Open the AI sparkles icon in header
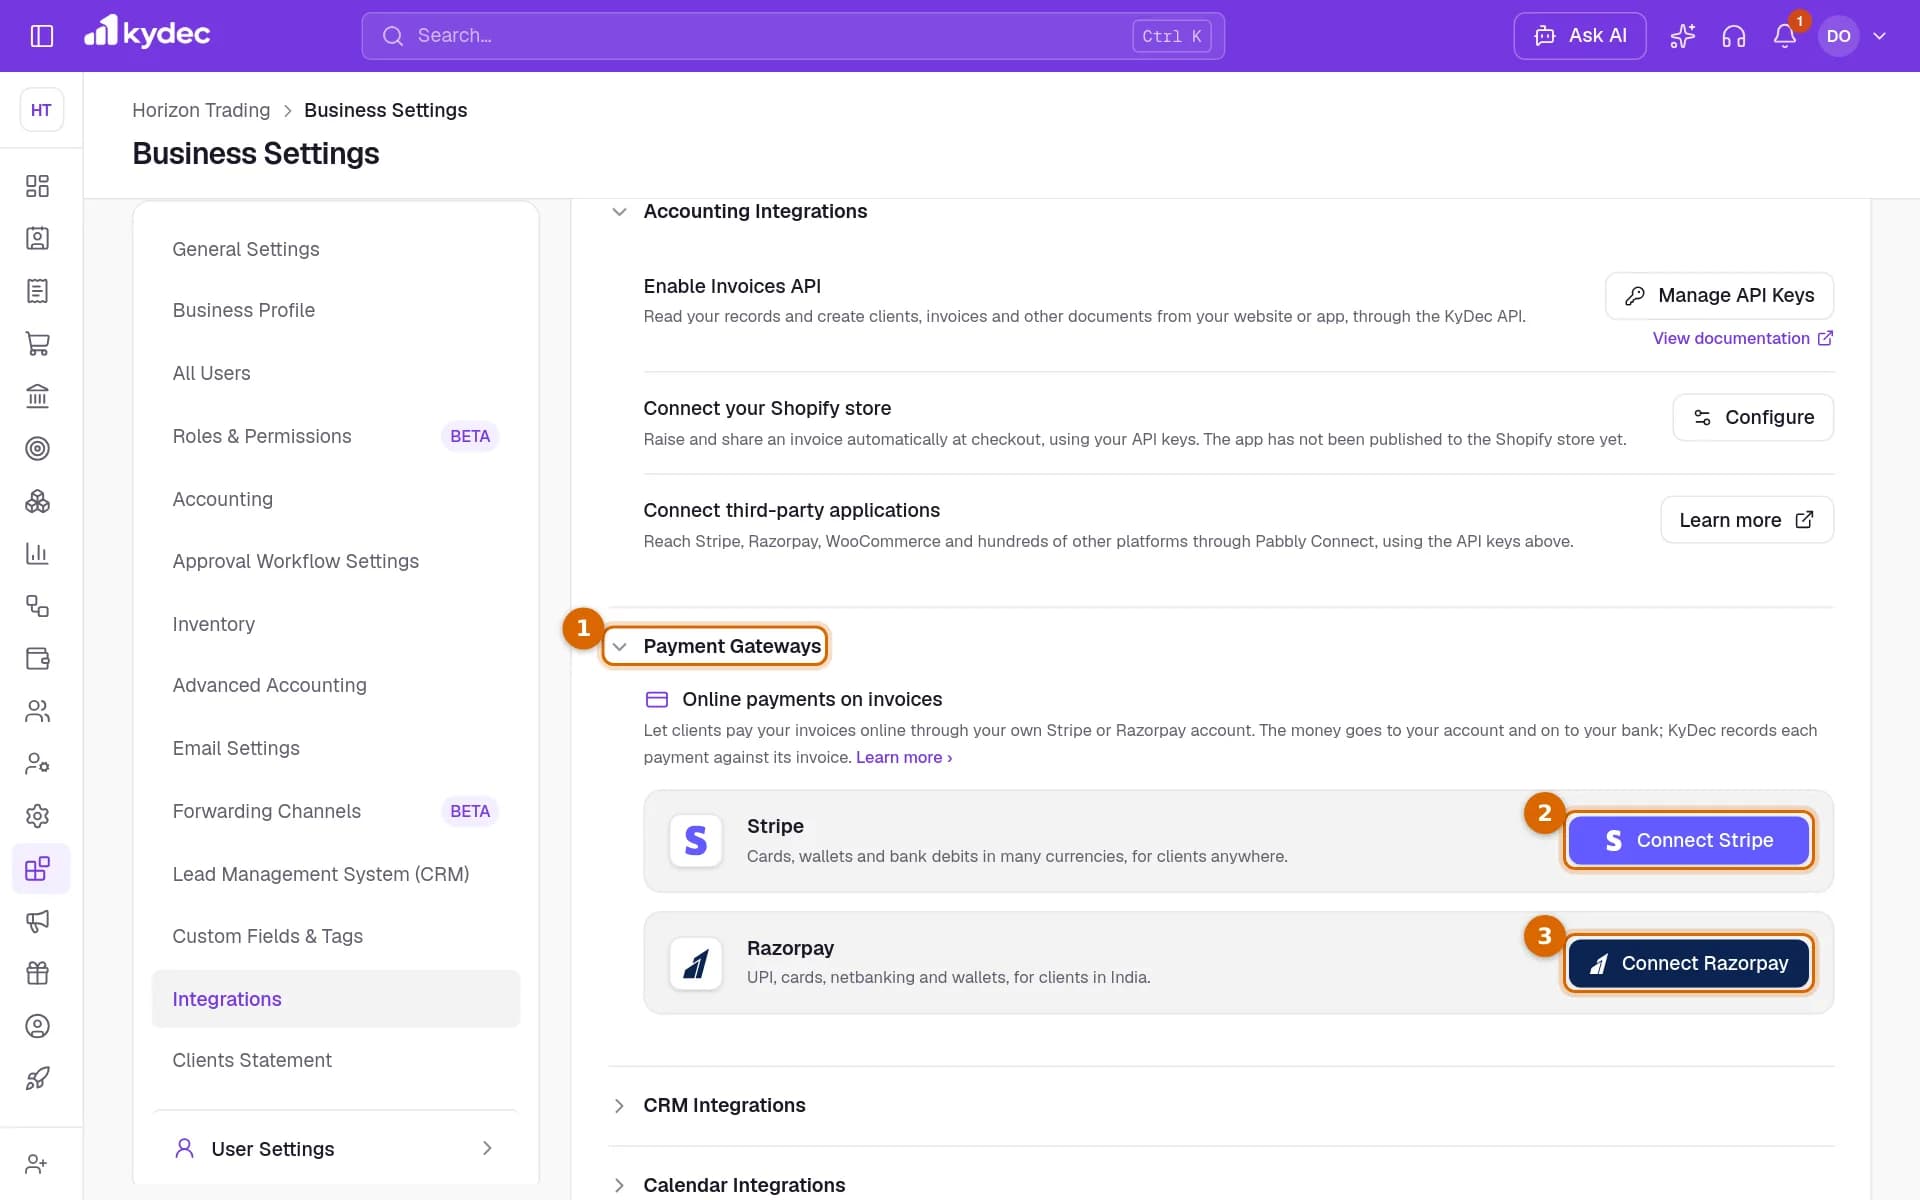Image resolution: width=1920 pixels, height=1200 pixels. [1682, 36]
